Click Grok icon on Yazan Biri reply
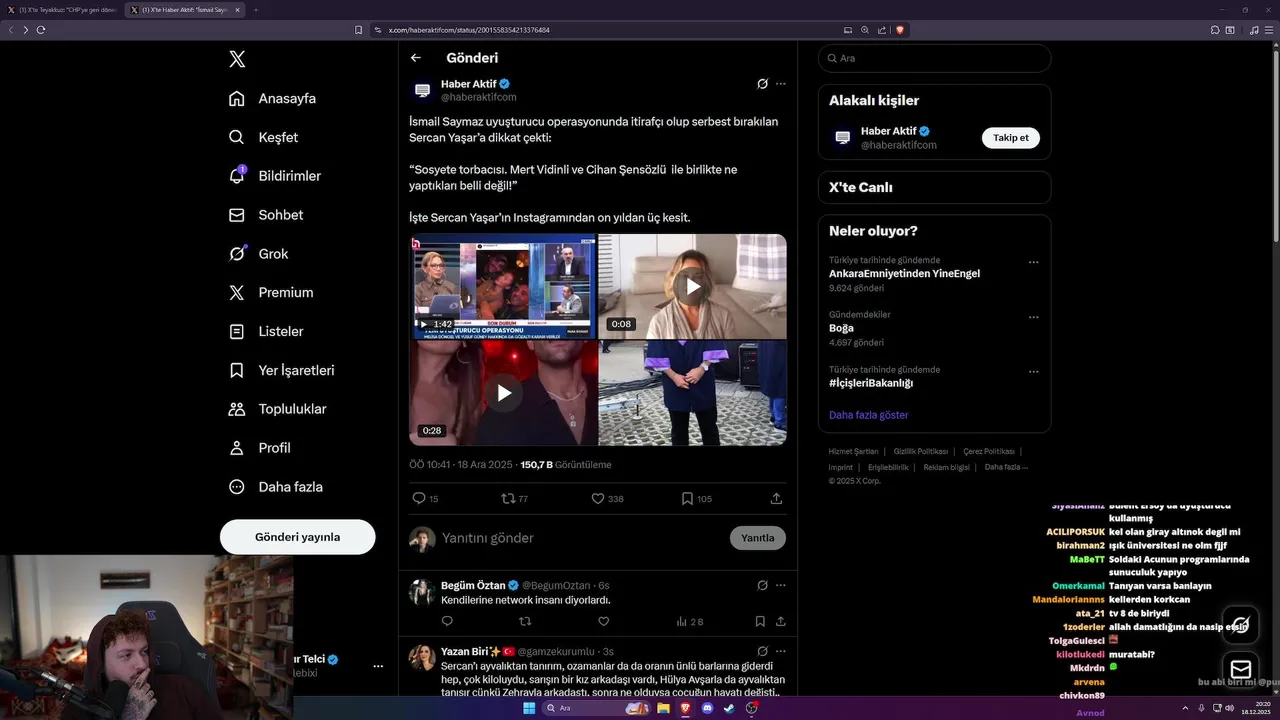This screenshot has height=720, width=1280. (x=762, y=651)
